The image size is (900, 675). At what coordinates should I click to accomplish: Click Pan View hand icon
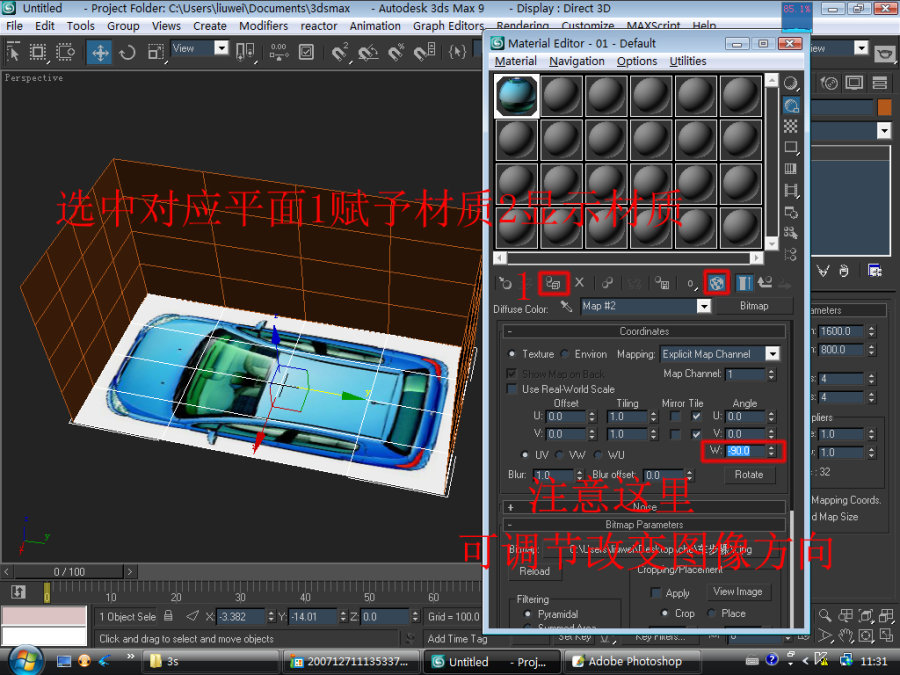(846, 636)
